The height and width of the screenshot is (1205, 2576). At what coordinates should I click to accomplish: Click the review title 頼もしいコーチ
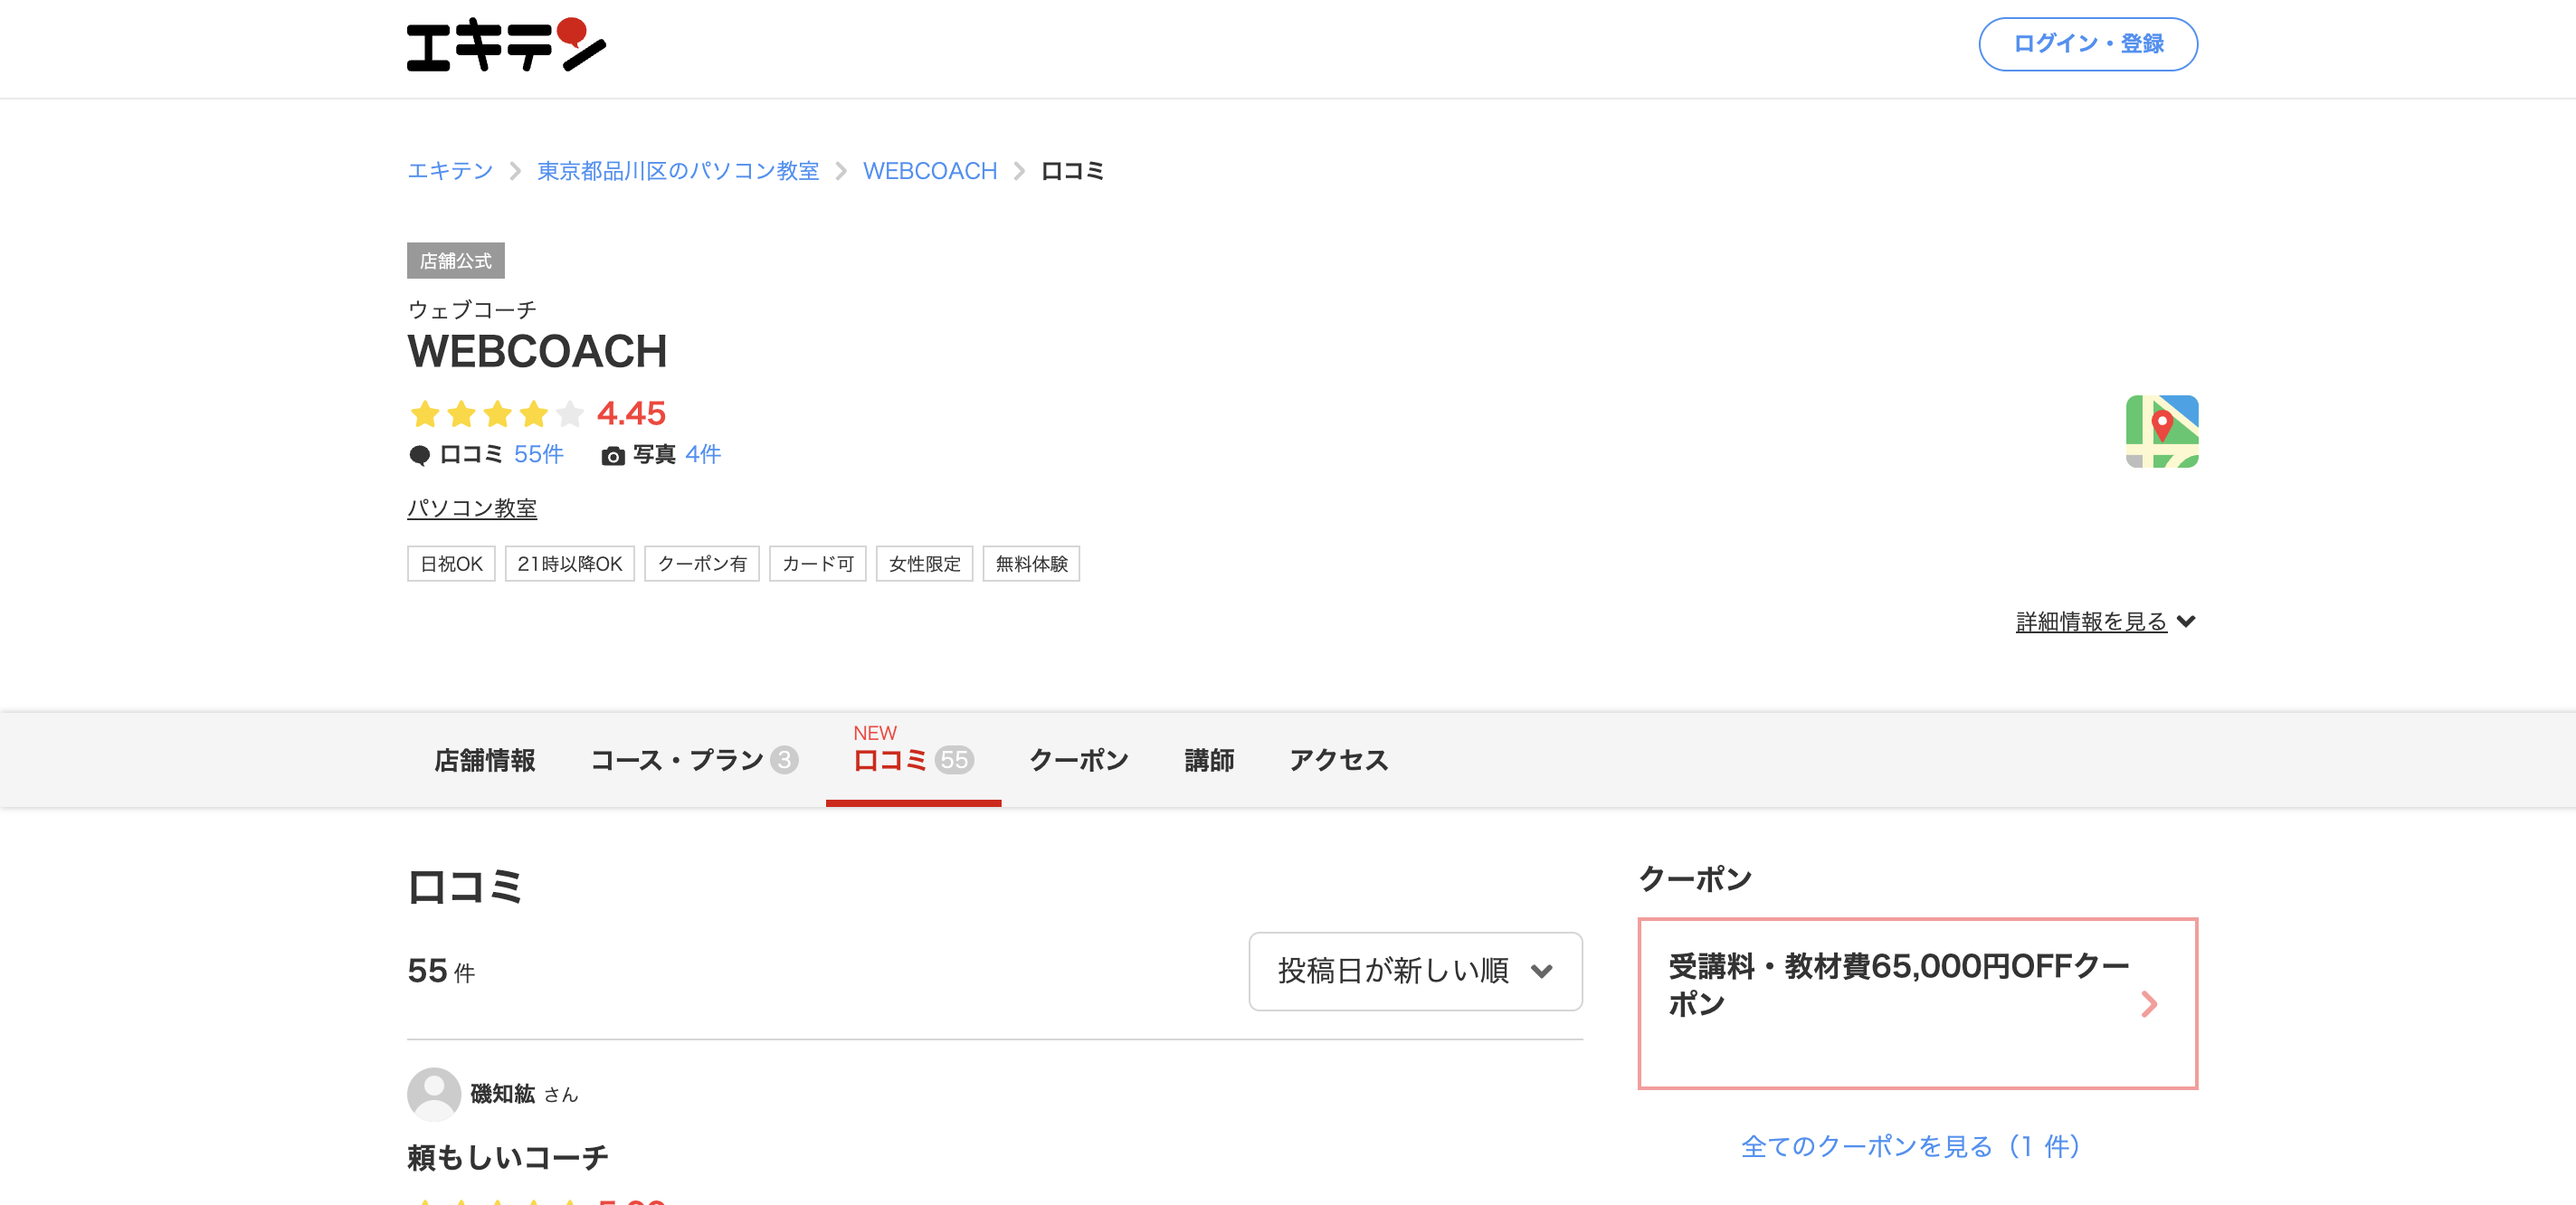point(508,1157)
